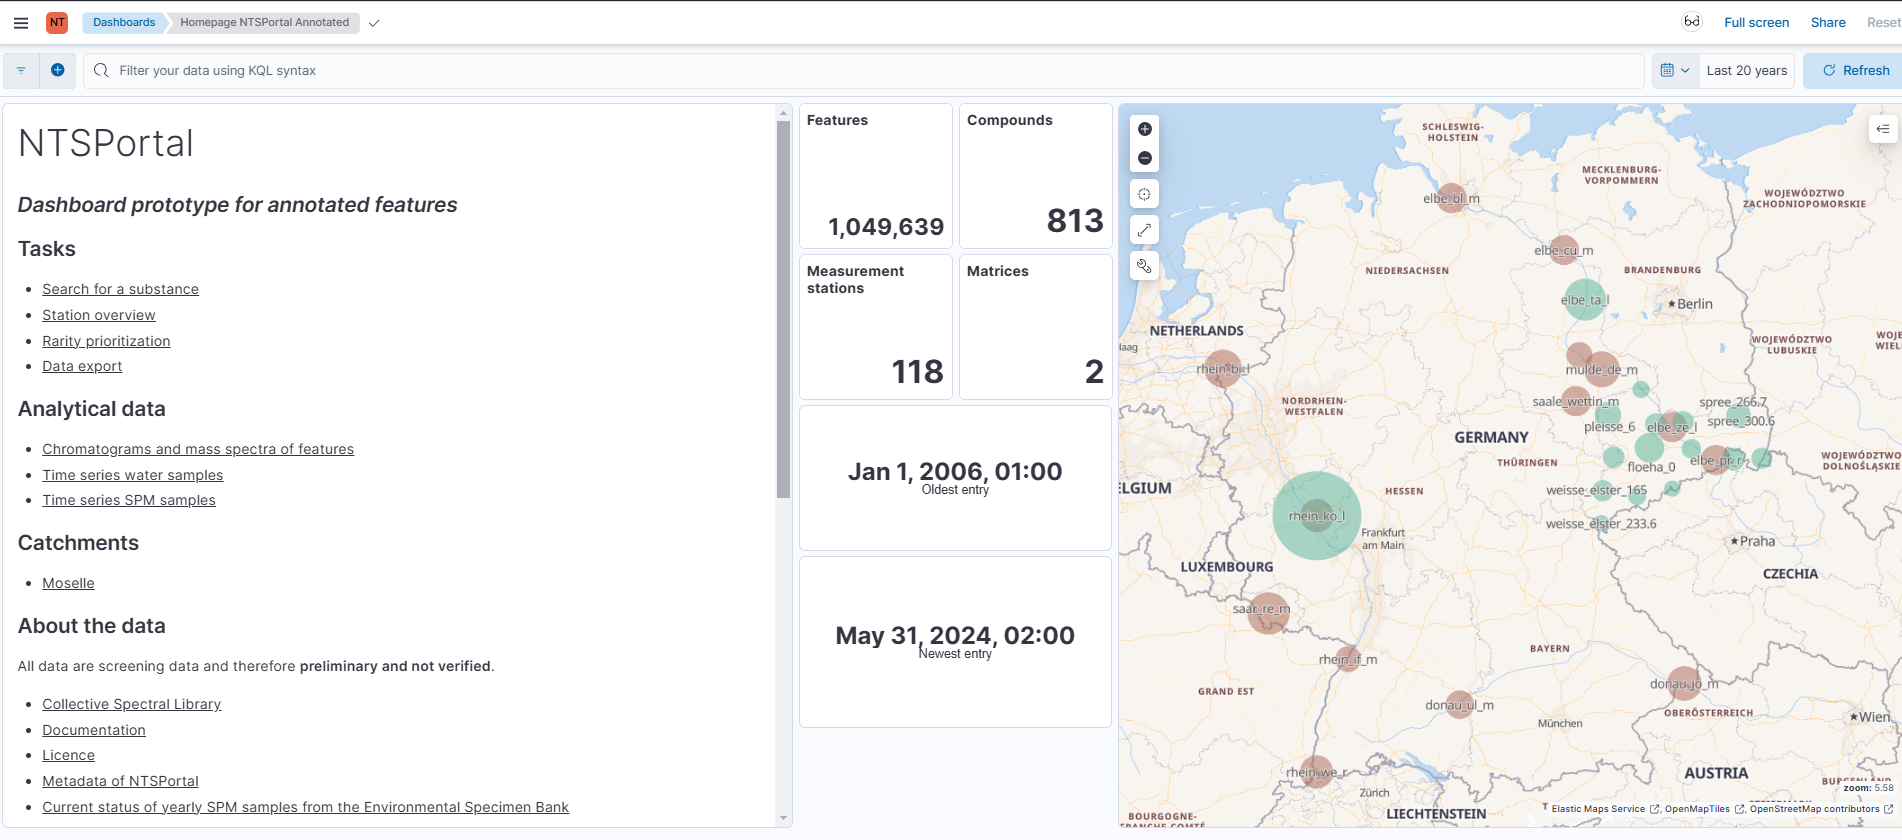
Task: Open the map wrench tools button
Action: (x=1144, y=266)
